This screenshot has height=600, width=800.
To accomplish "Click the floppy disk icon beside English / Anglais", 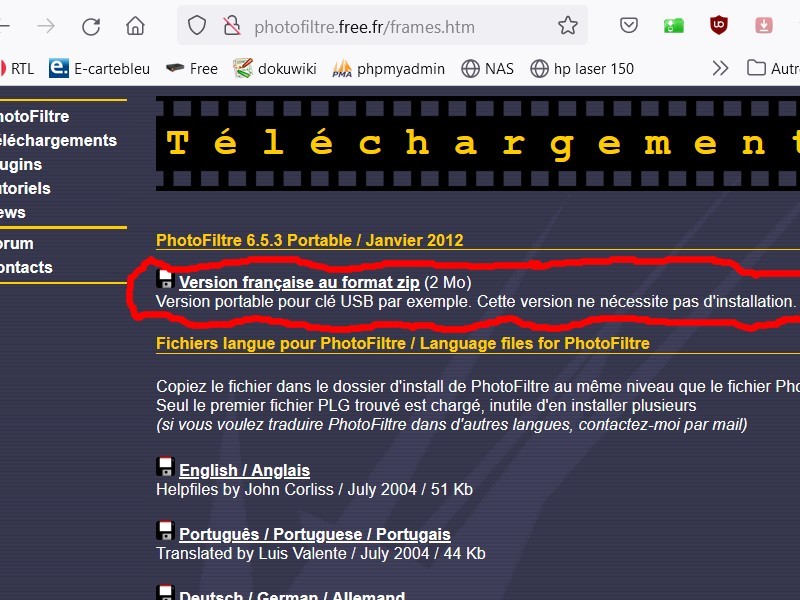I will 166,468.
